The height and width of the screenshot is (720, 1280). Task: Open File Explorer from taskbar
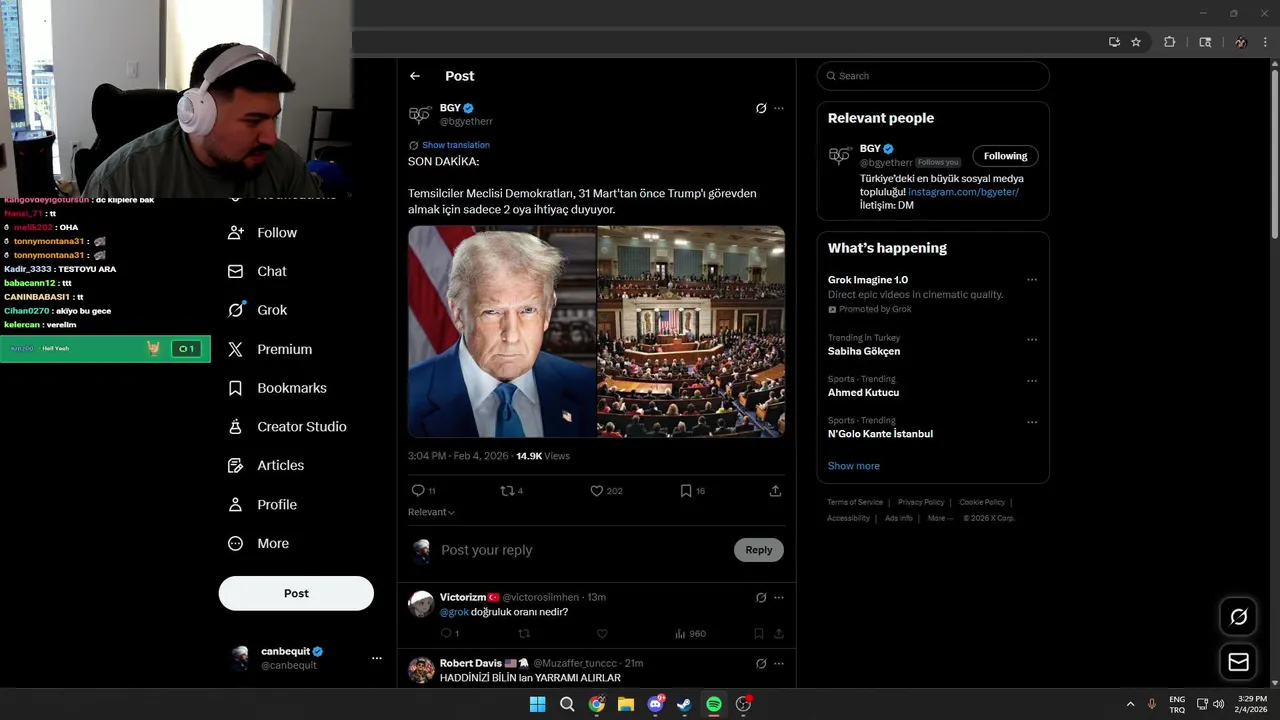(626, 704)
